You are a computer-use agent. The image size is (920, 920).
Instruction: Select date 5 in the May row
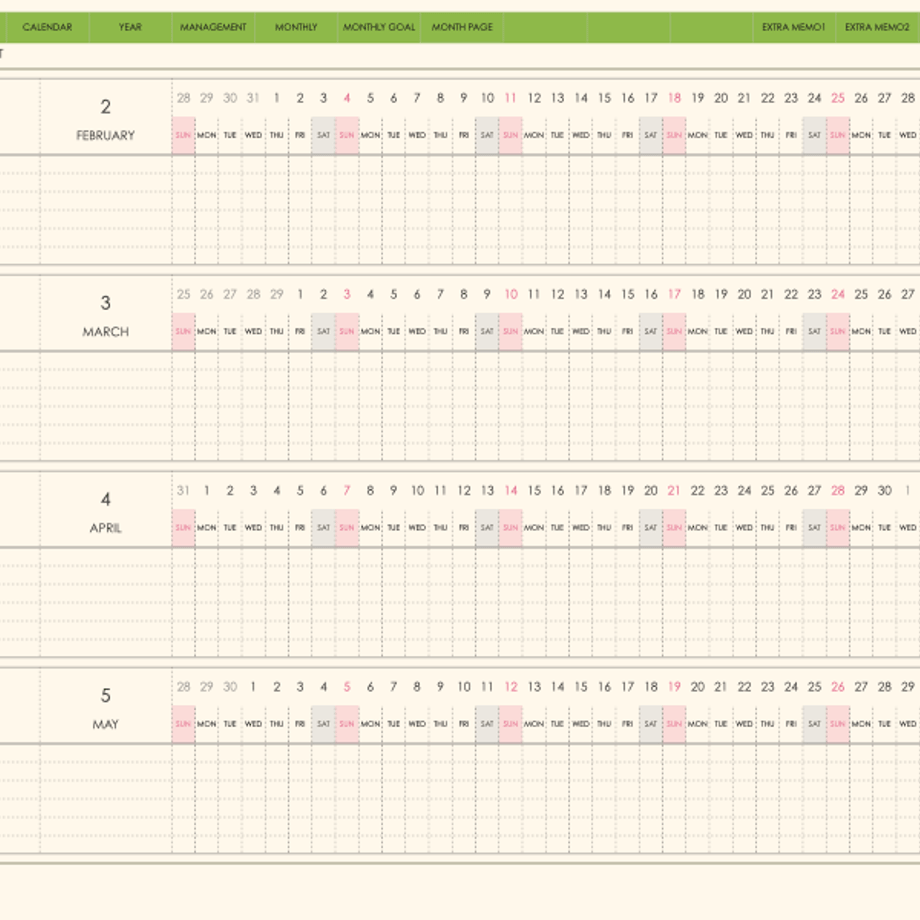point(347,687)
